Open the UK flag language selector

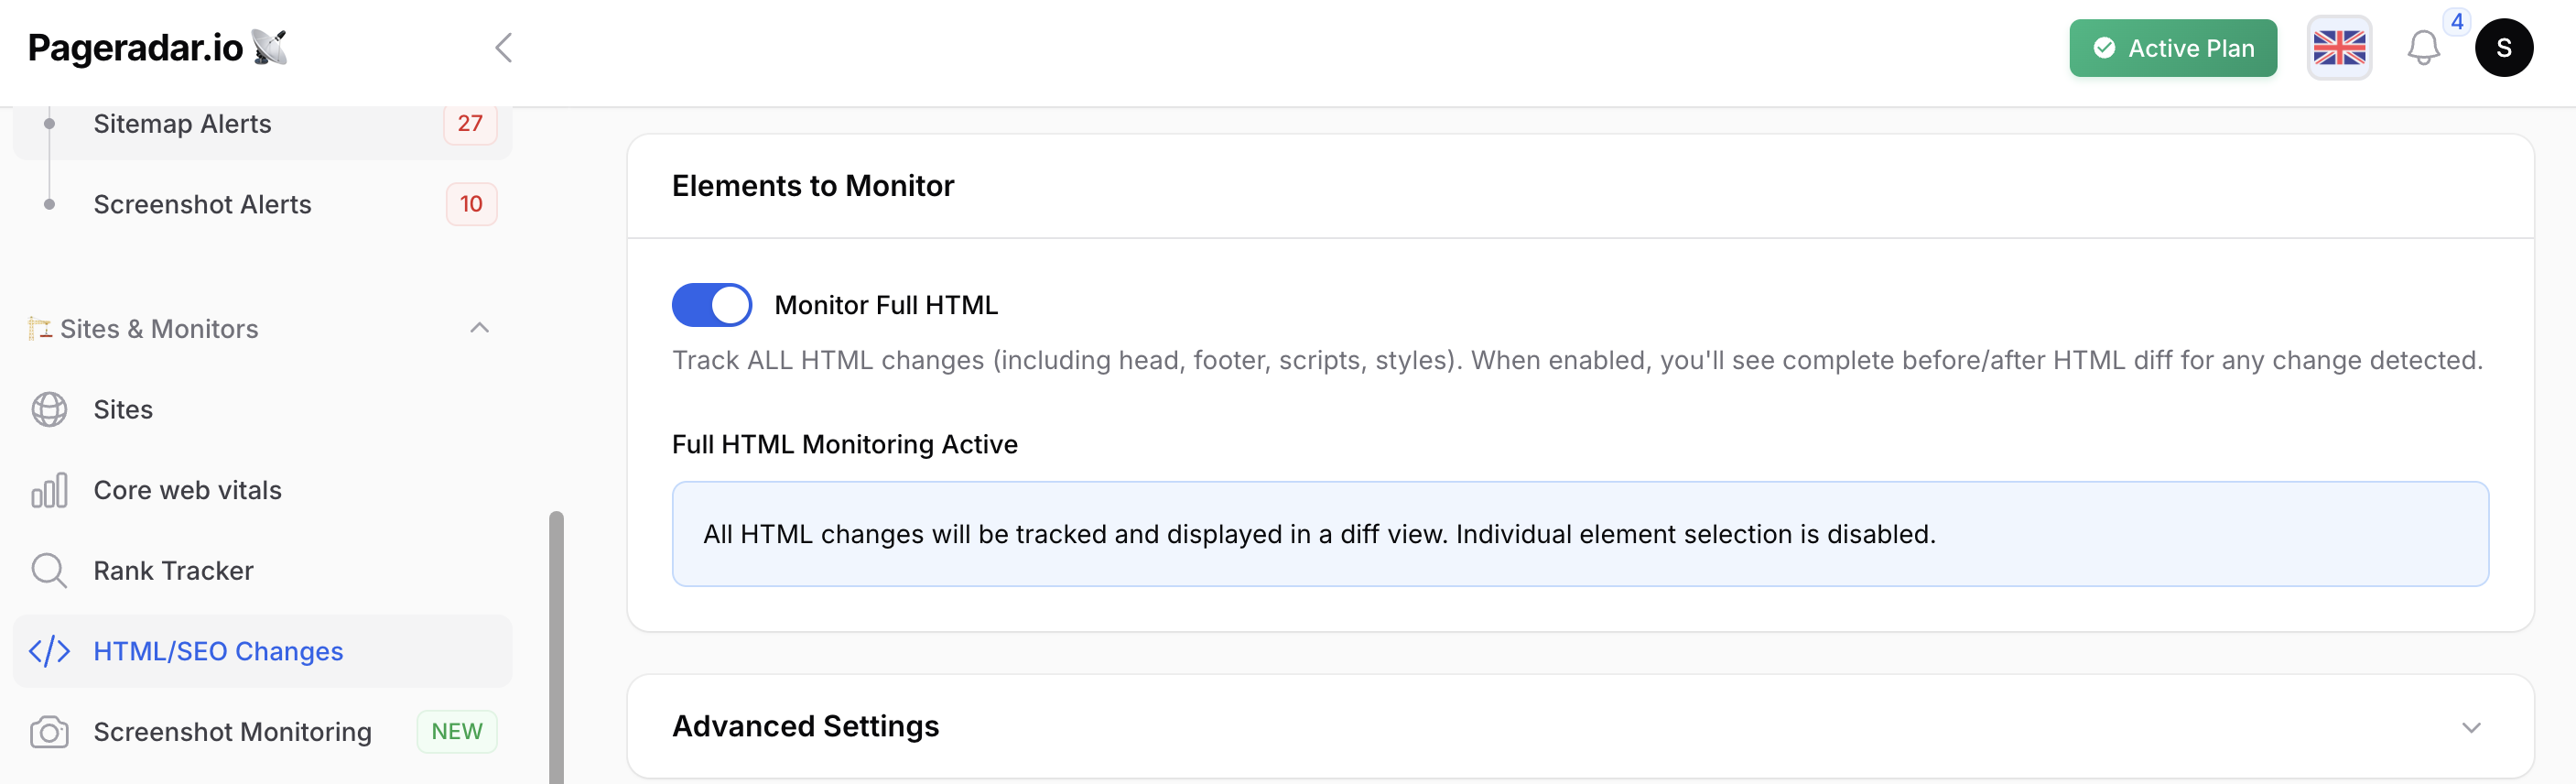(x=2339, y=48)
